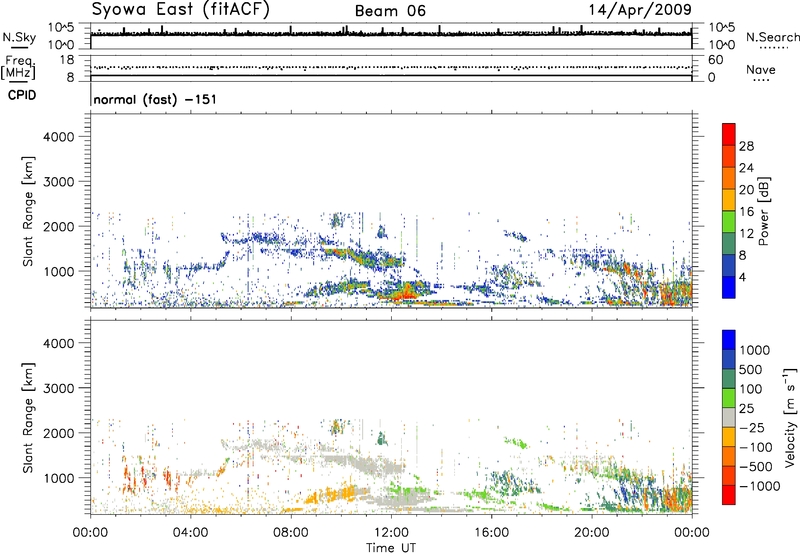This screenshot has width=800, height=554.
Task: Click the '60' tick right of frequency panel
Action: coord(715,60)
